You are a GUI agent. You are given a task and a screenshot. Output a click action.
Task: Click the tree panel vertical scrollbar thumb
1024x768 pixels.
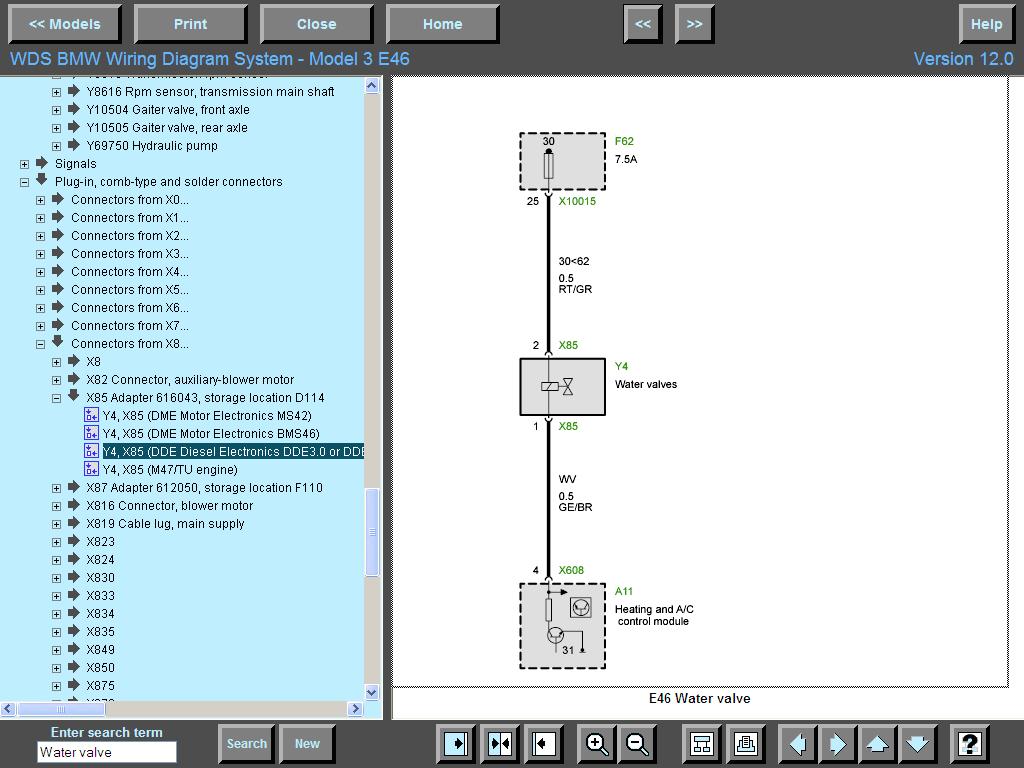click(372, 532)
